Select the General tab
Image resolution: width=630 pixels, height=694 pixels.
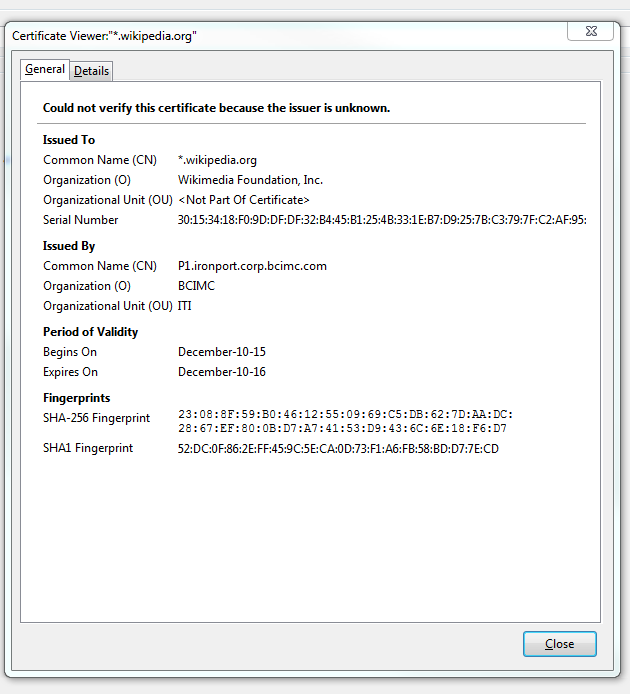click(x=45, y=69)
